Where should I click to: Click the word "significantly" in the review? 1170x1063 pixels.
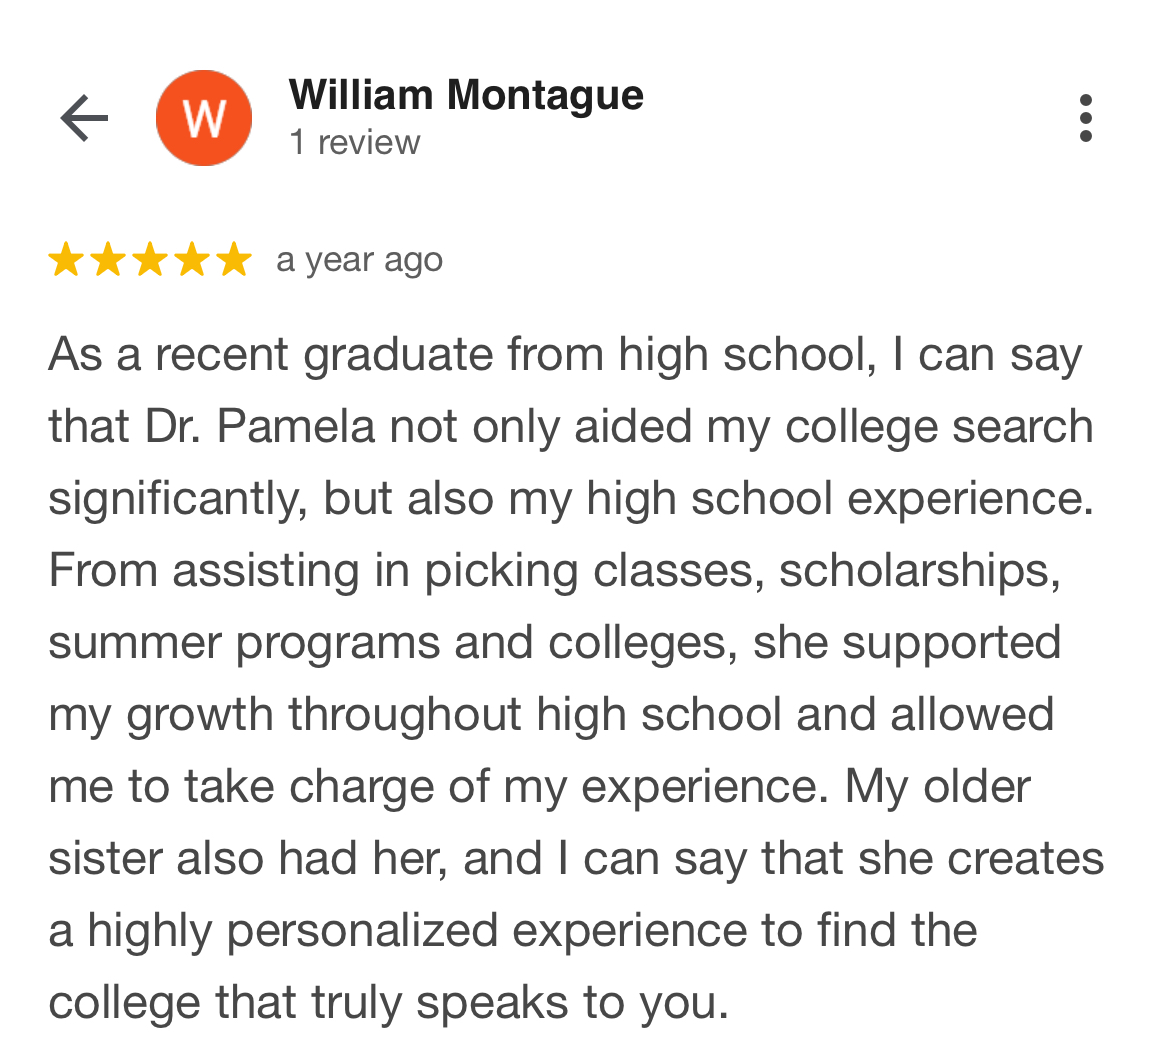coord(177,499)
